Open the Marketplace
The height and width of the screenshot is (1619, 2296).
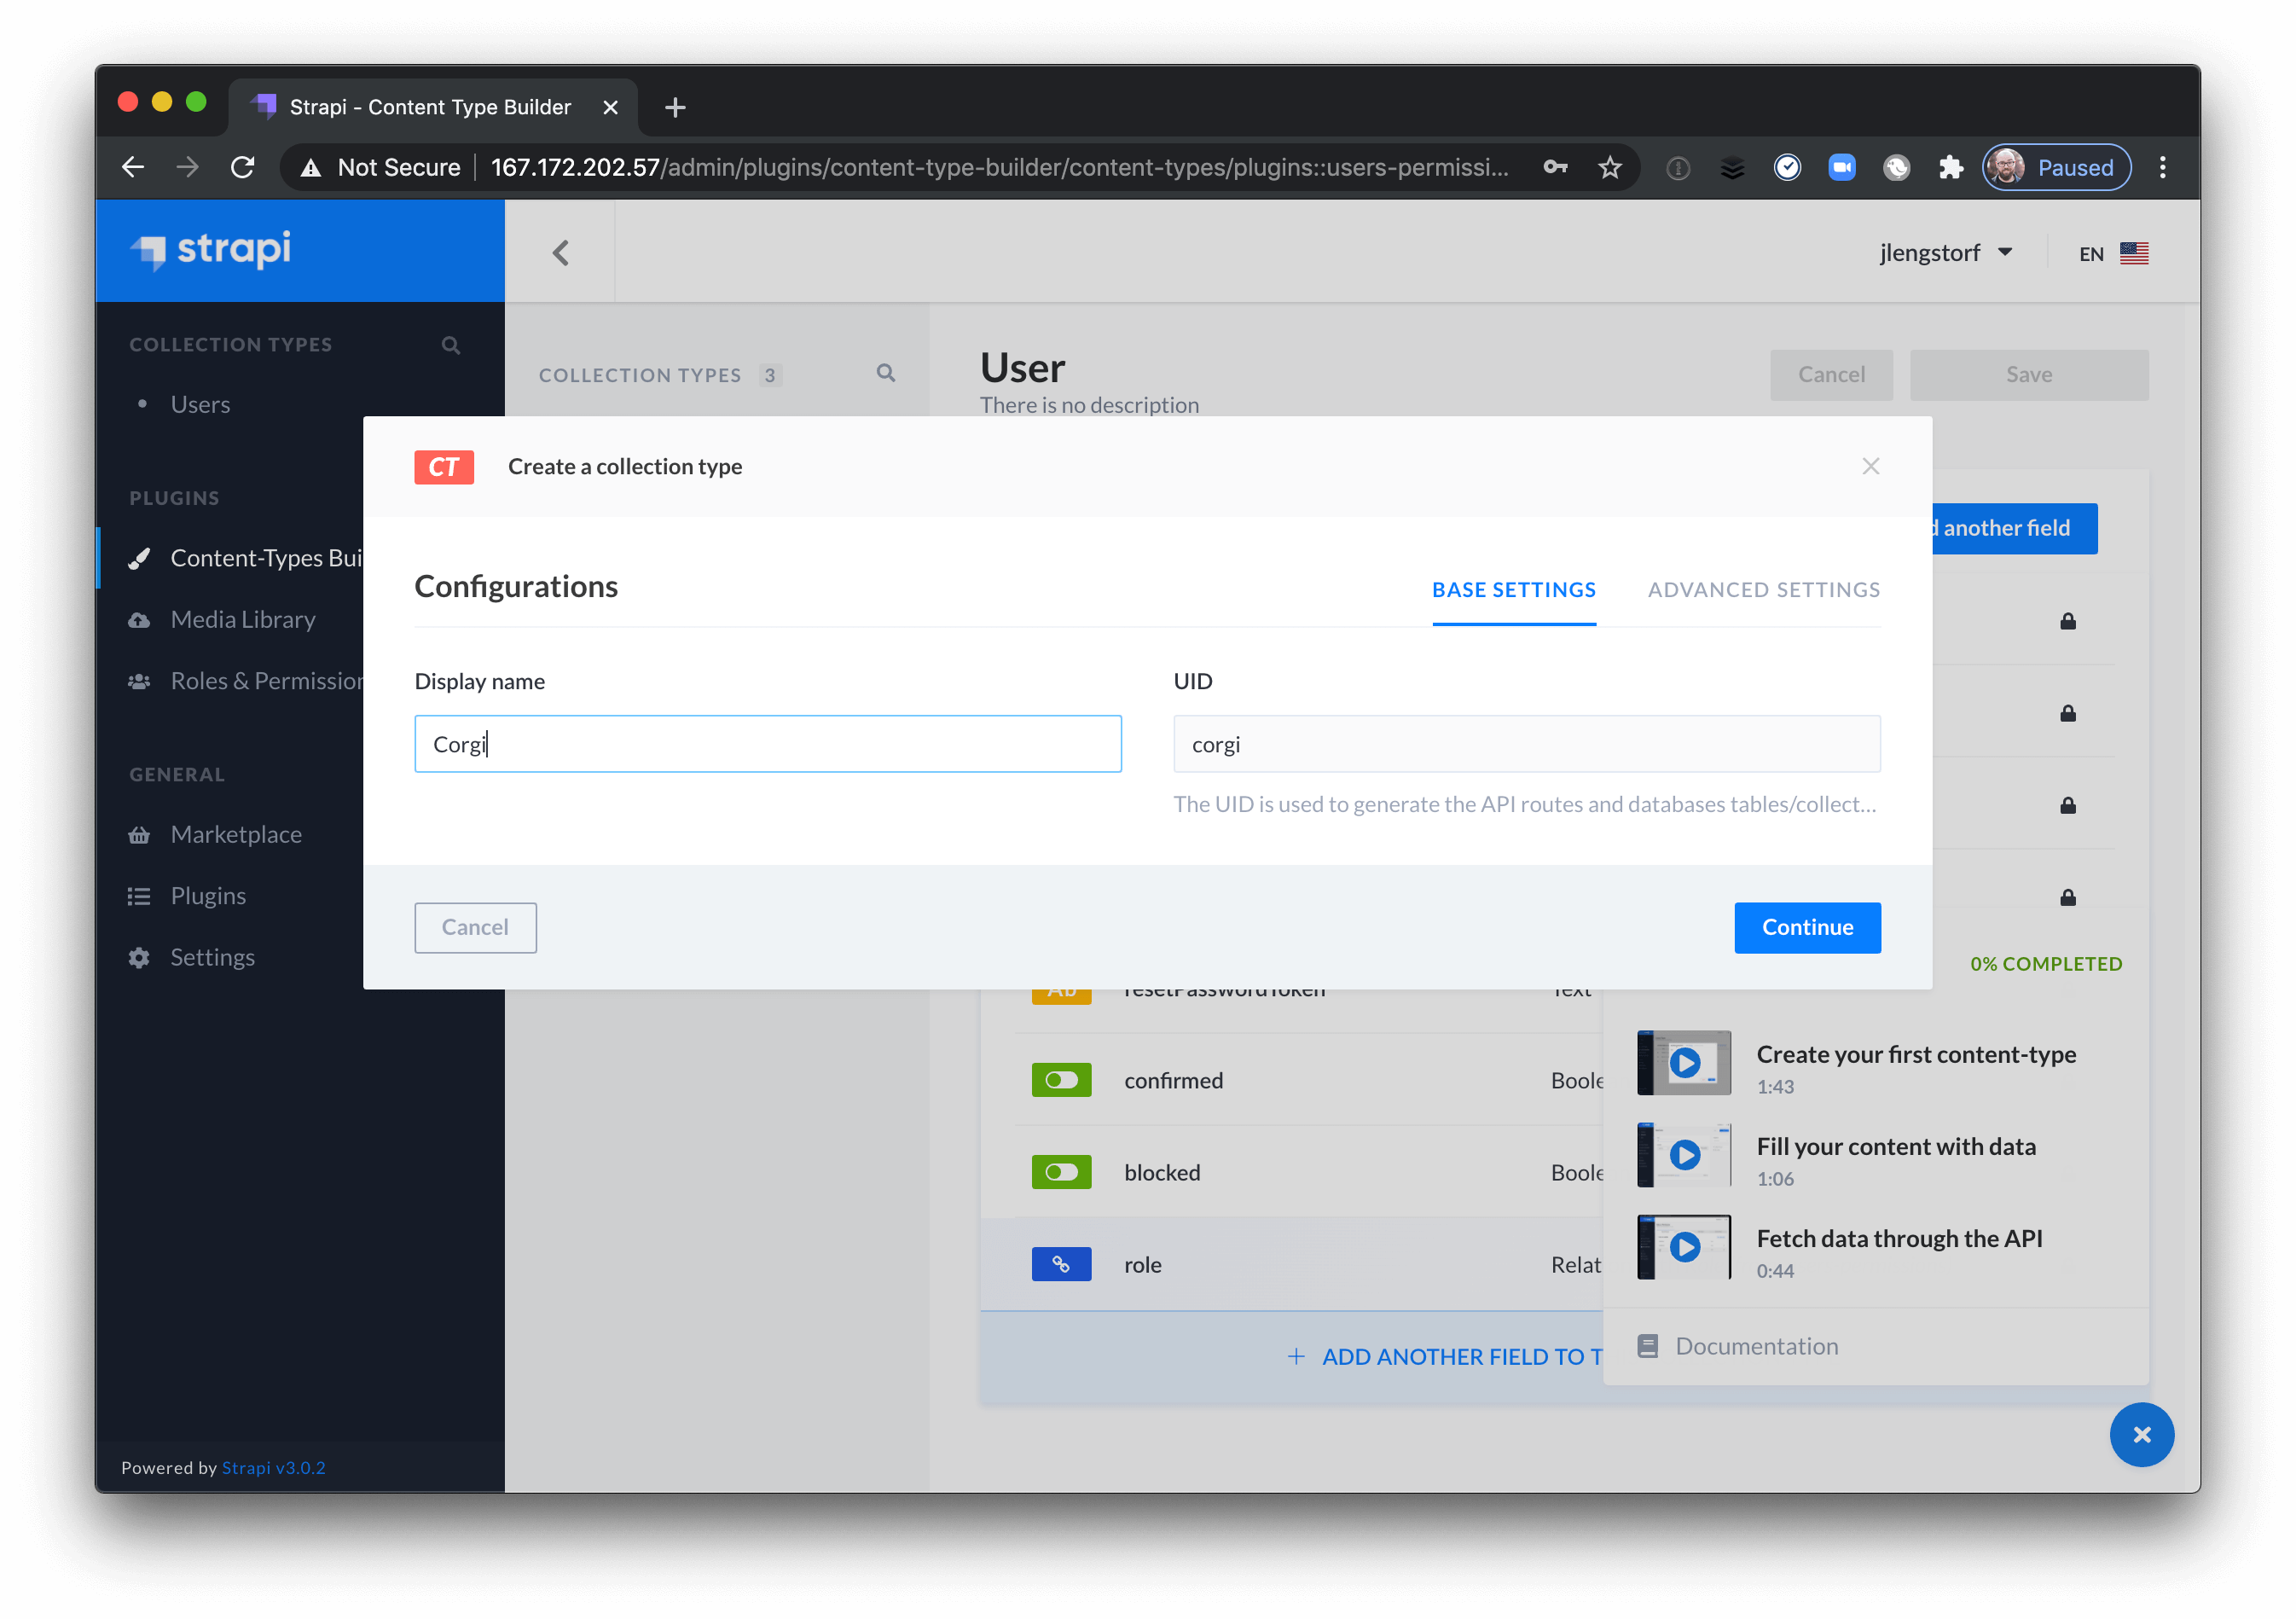point(236,833)
